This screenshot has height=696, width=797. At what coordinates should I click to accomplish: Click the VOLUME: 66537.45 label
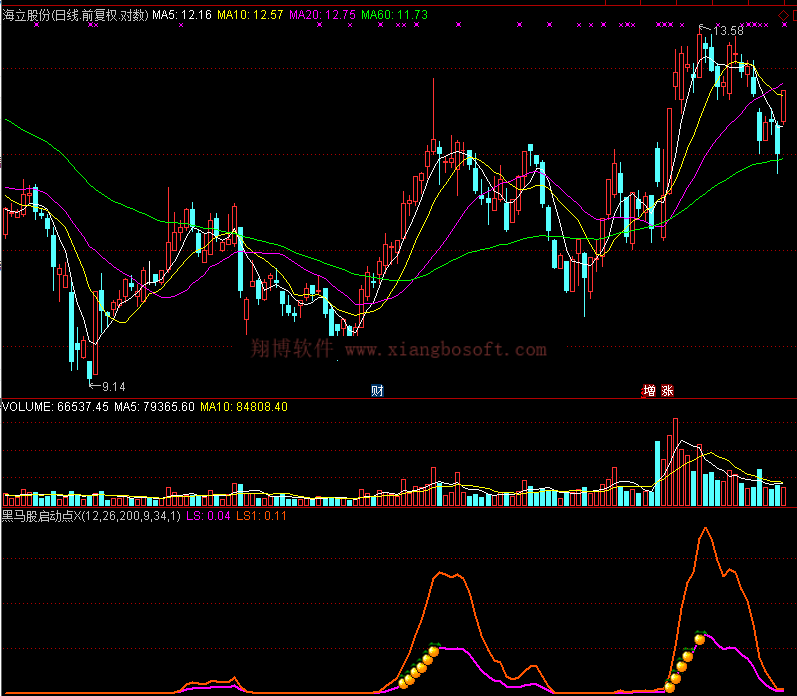[55, 407]
